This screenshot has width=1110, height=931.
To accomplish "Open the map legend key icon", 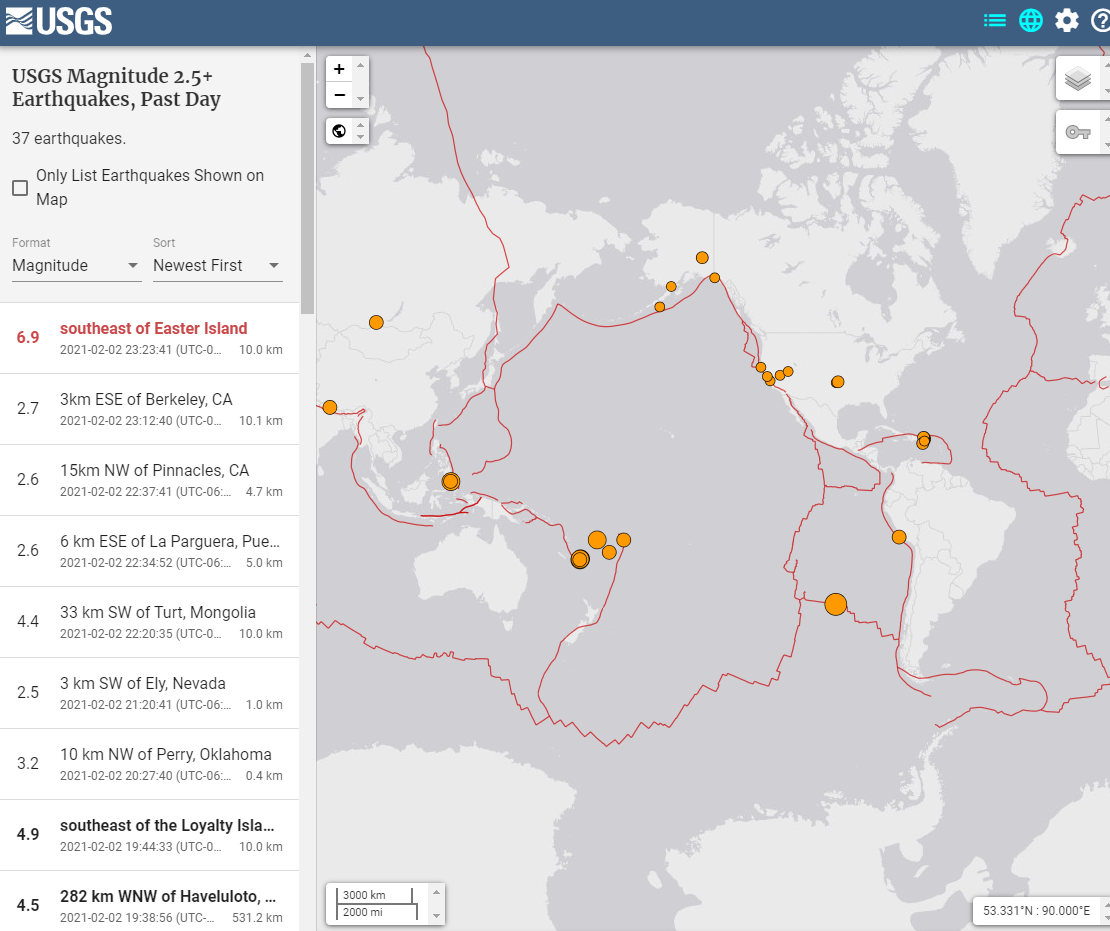I will coord(1077,132).
